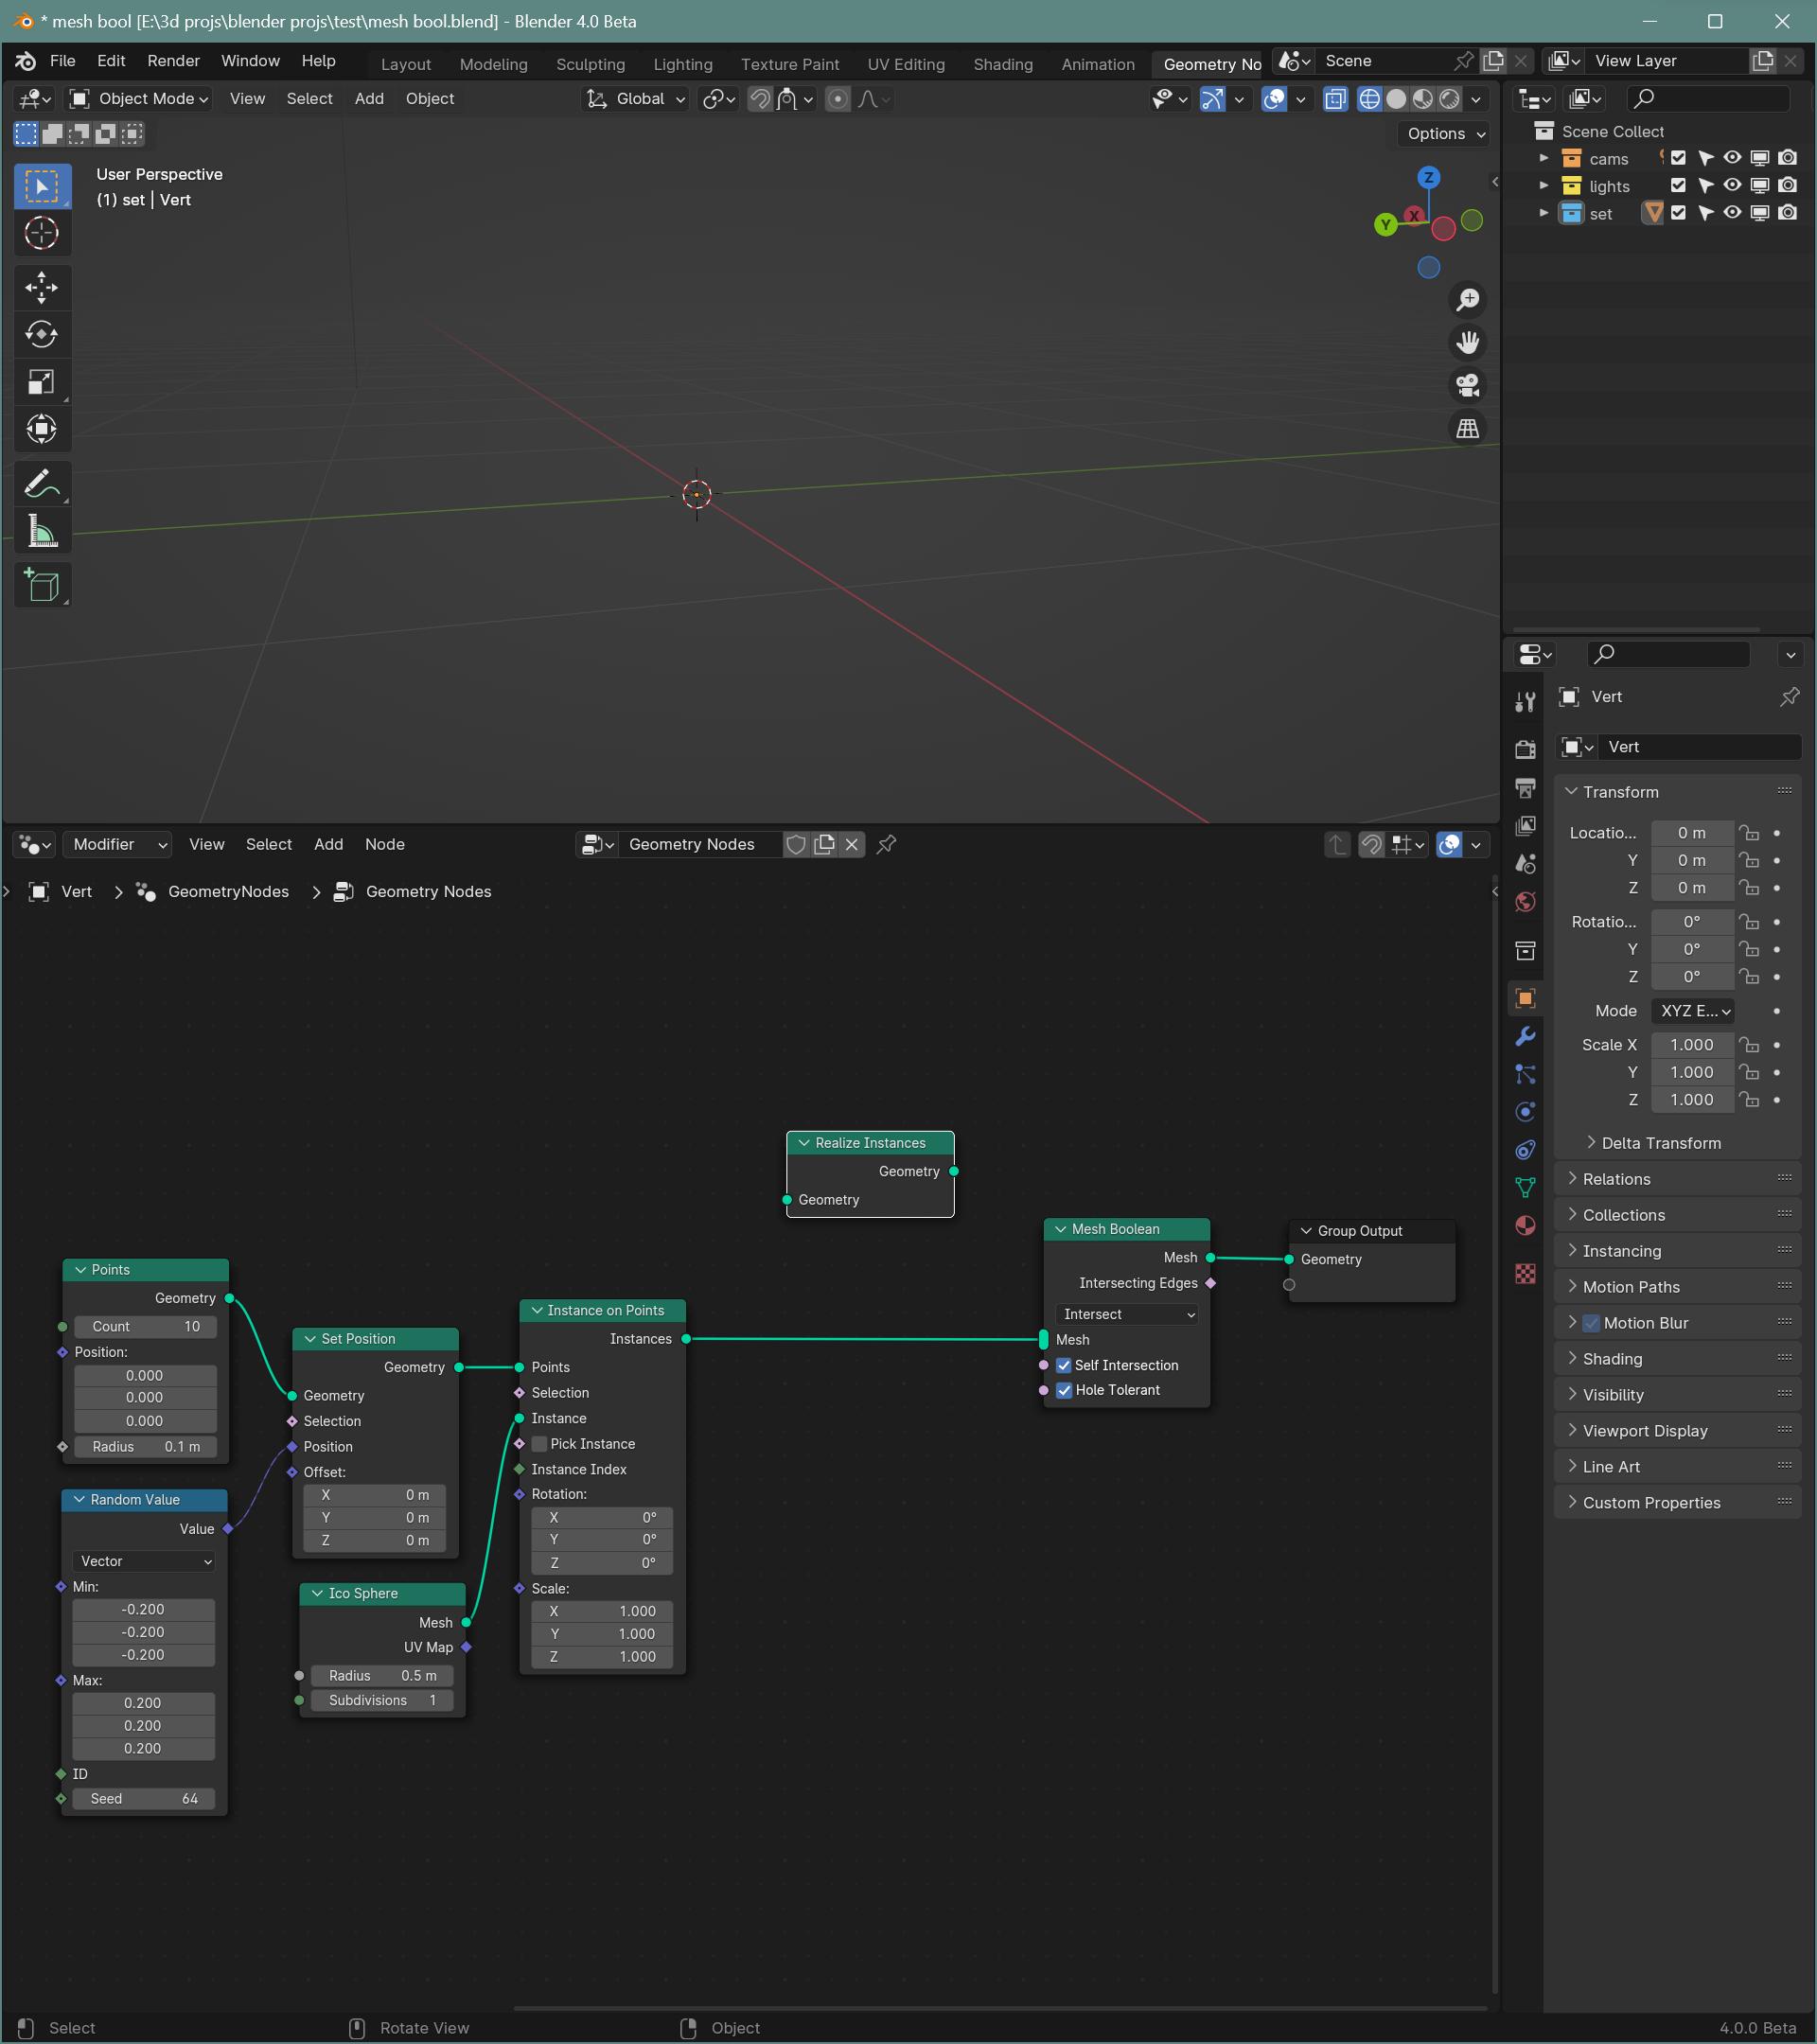Open the Tool properties tab
Screen dimensions: 1817x2044
(1525, 703)
